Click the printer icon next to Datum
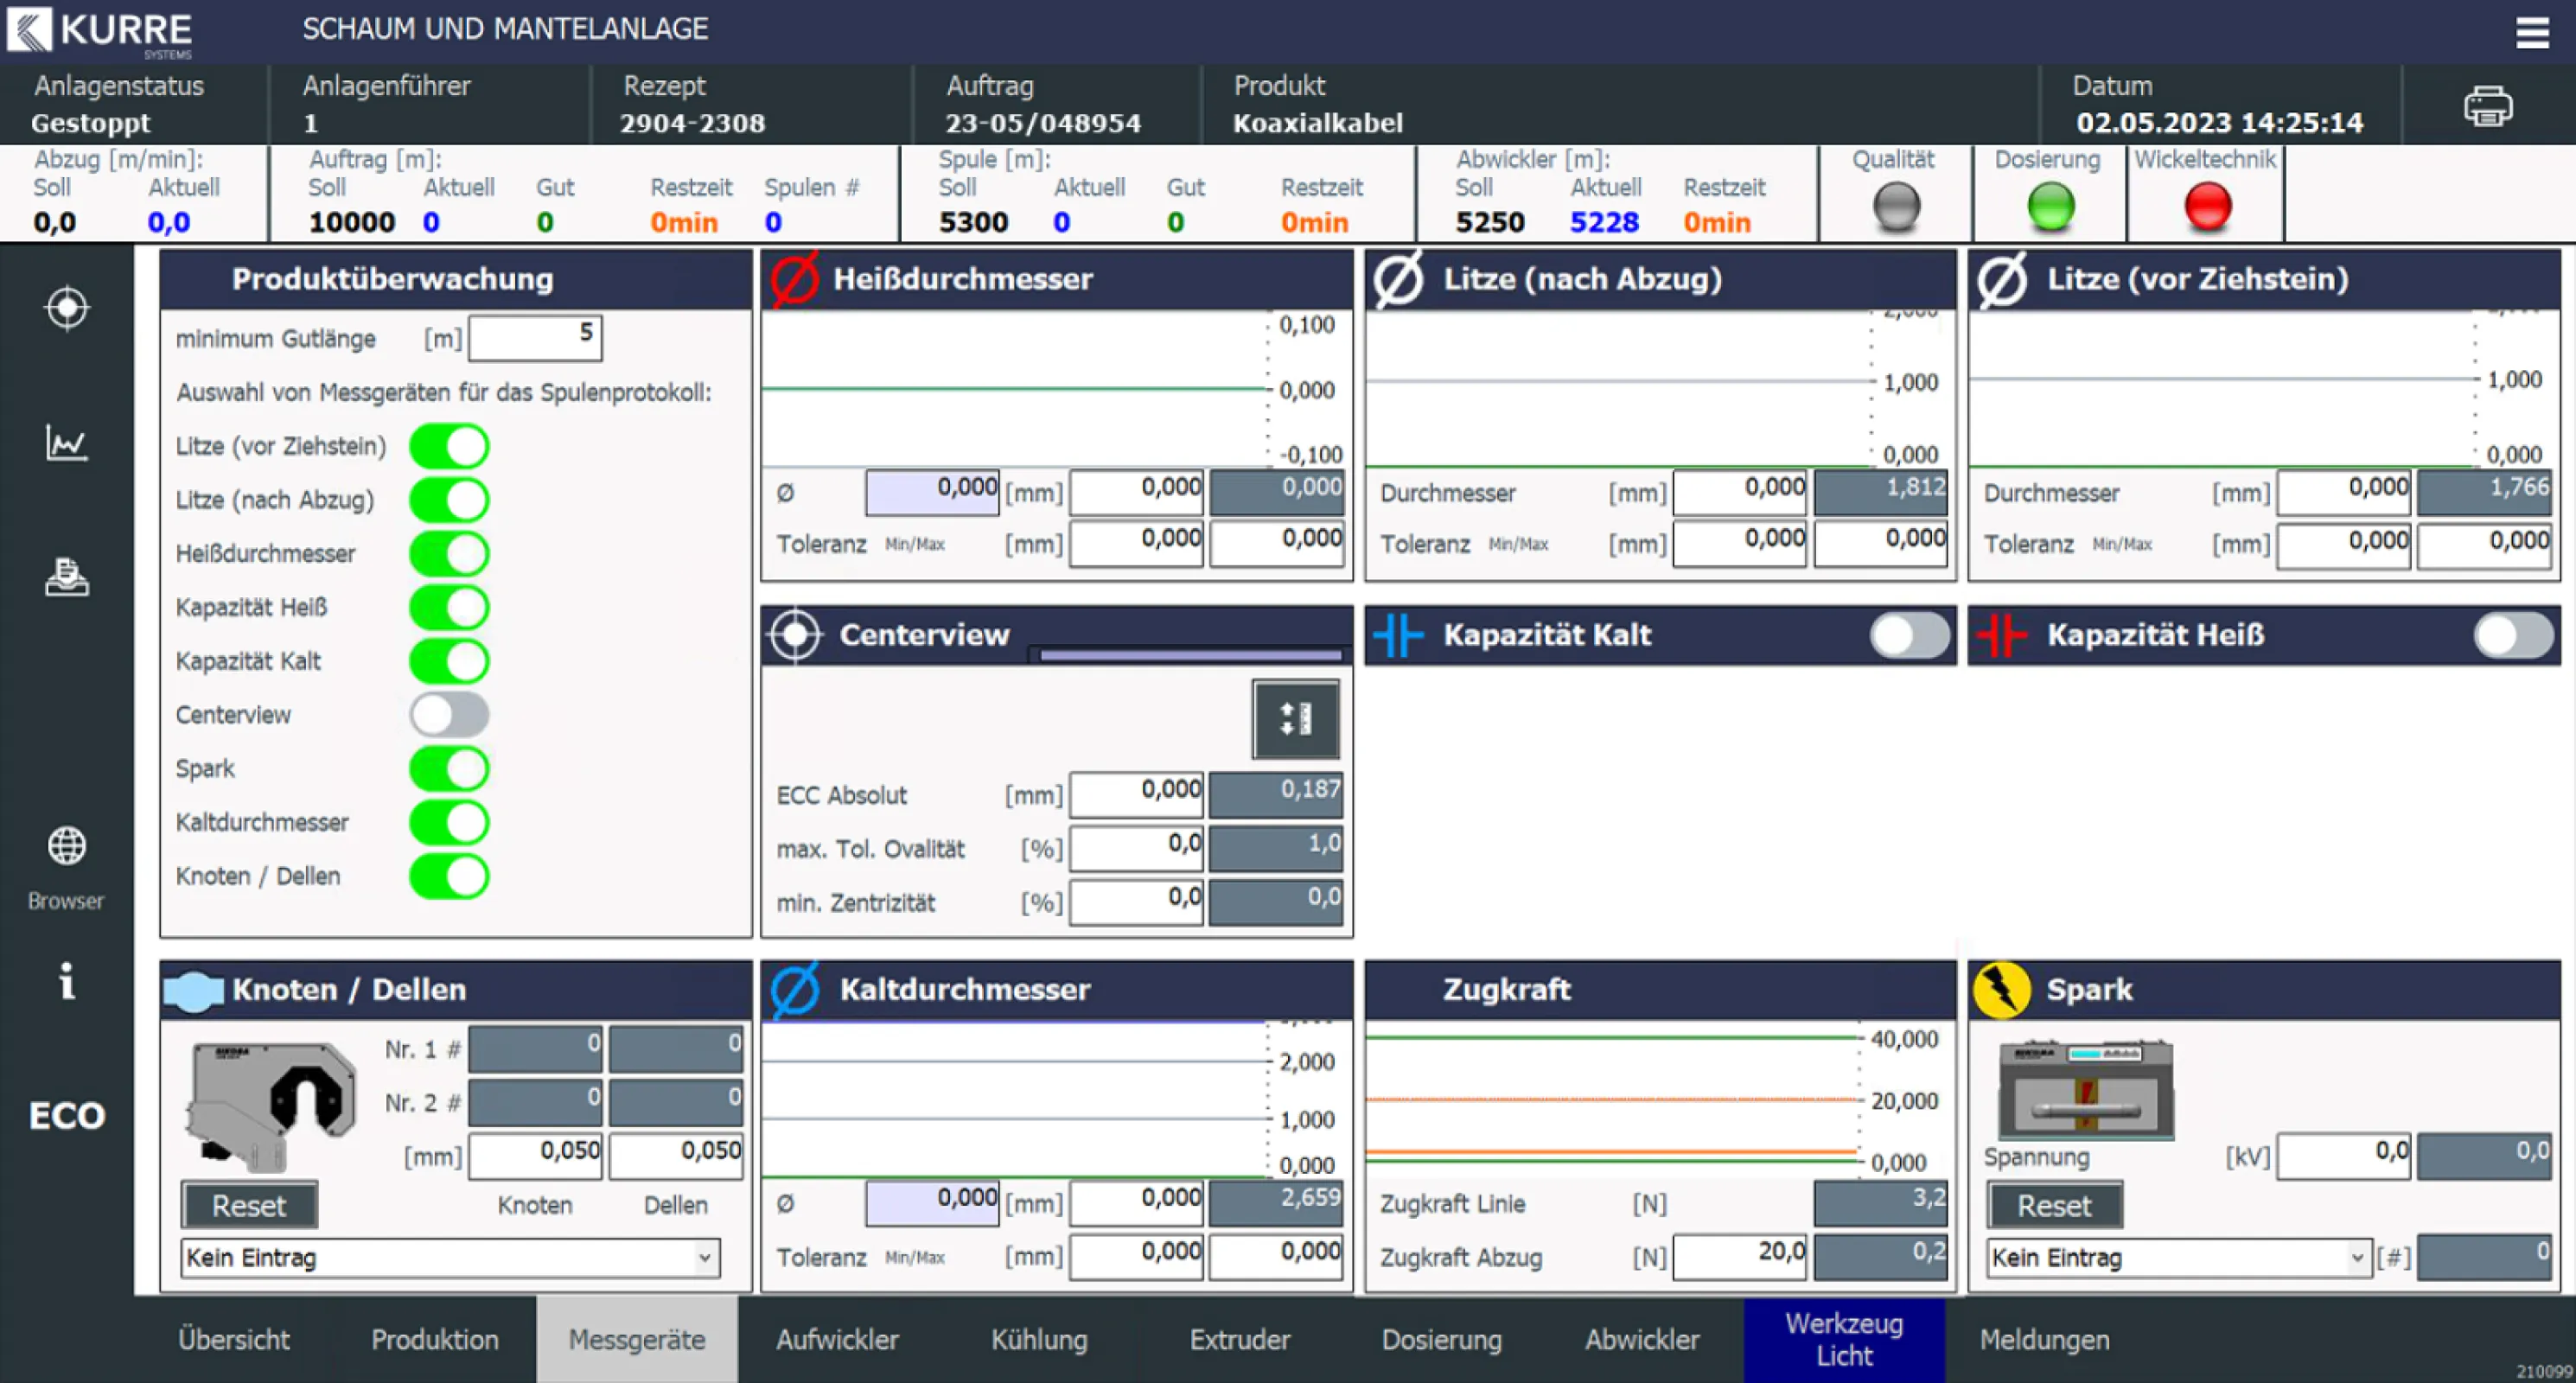 tap(2489, 104)
